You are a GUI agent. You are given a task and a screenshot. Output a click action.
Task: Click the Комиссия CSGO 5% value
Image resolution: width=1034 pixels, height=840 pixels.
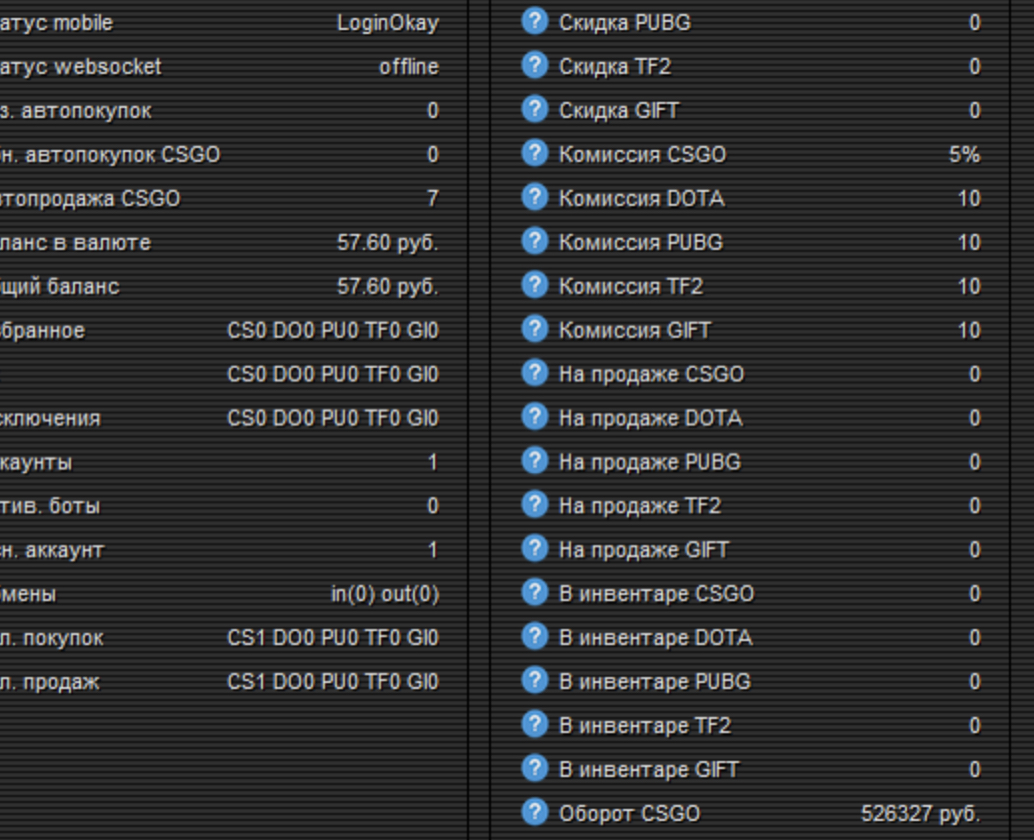tap(964, 155)
